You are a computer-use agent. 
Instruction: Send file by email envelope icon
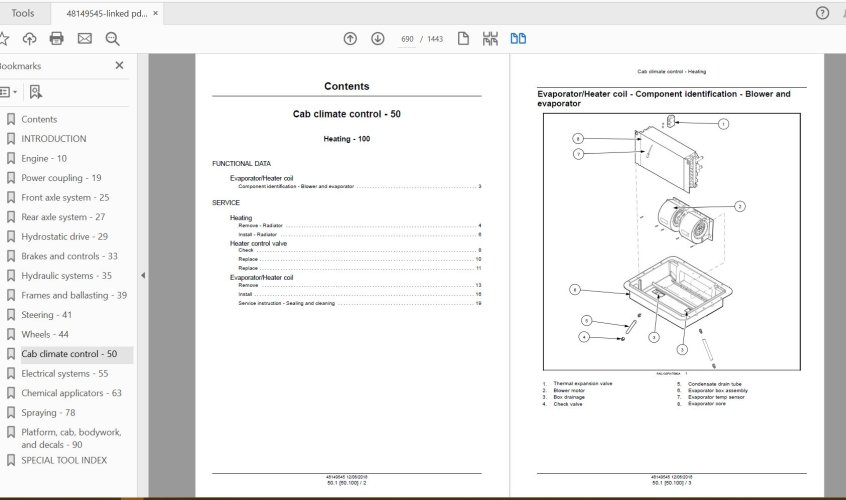[85, 38]
